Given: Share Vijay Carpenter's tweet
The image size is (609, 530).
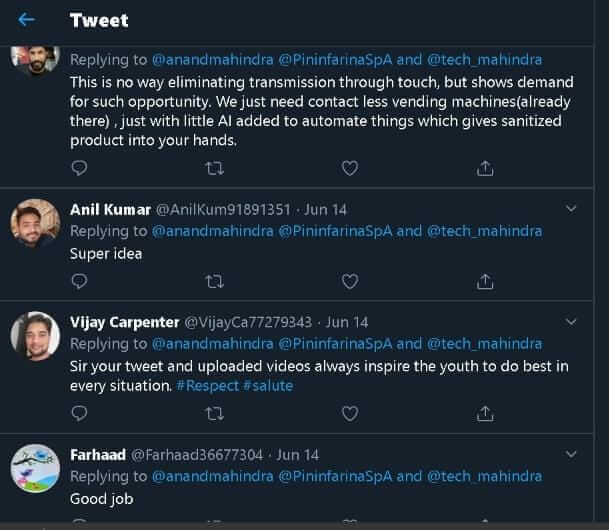Looking at the screenshot, I should tap(485, 413).
